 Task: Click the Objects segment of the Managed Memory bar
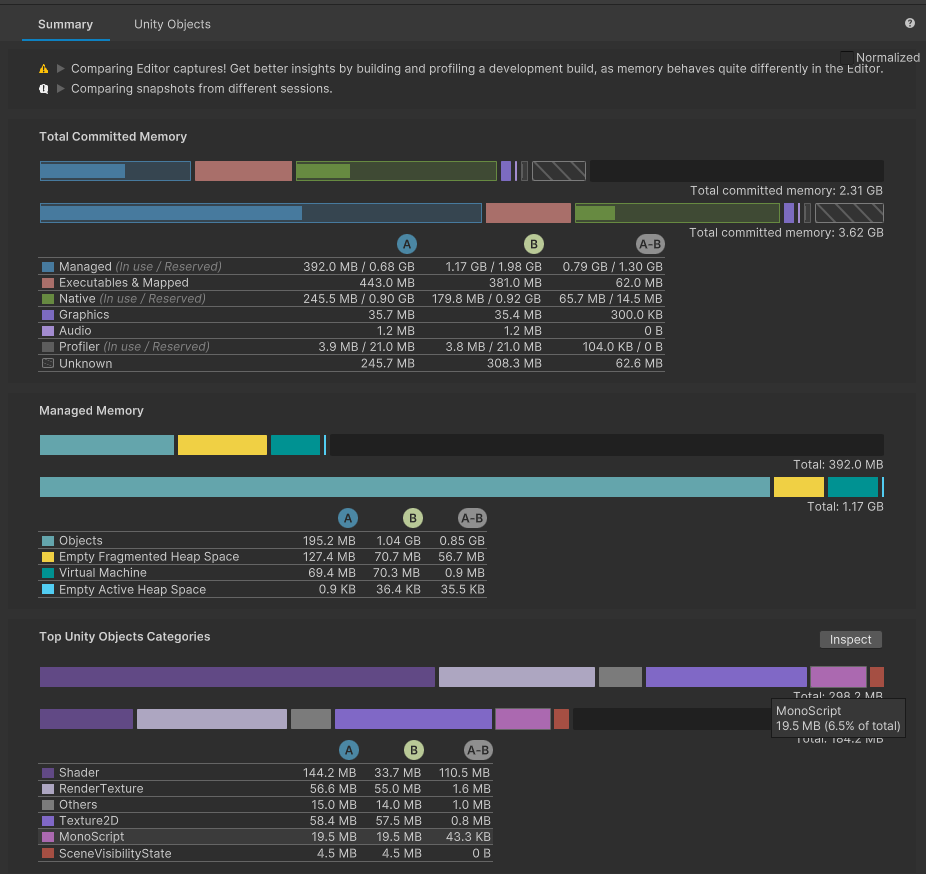(106, 444)
